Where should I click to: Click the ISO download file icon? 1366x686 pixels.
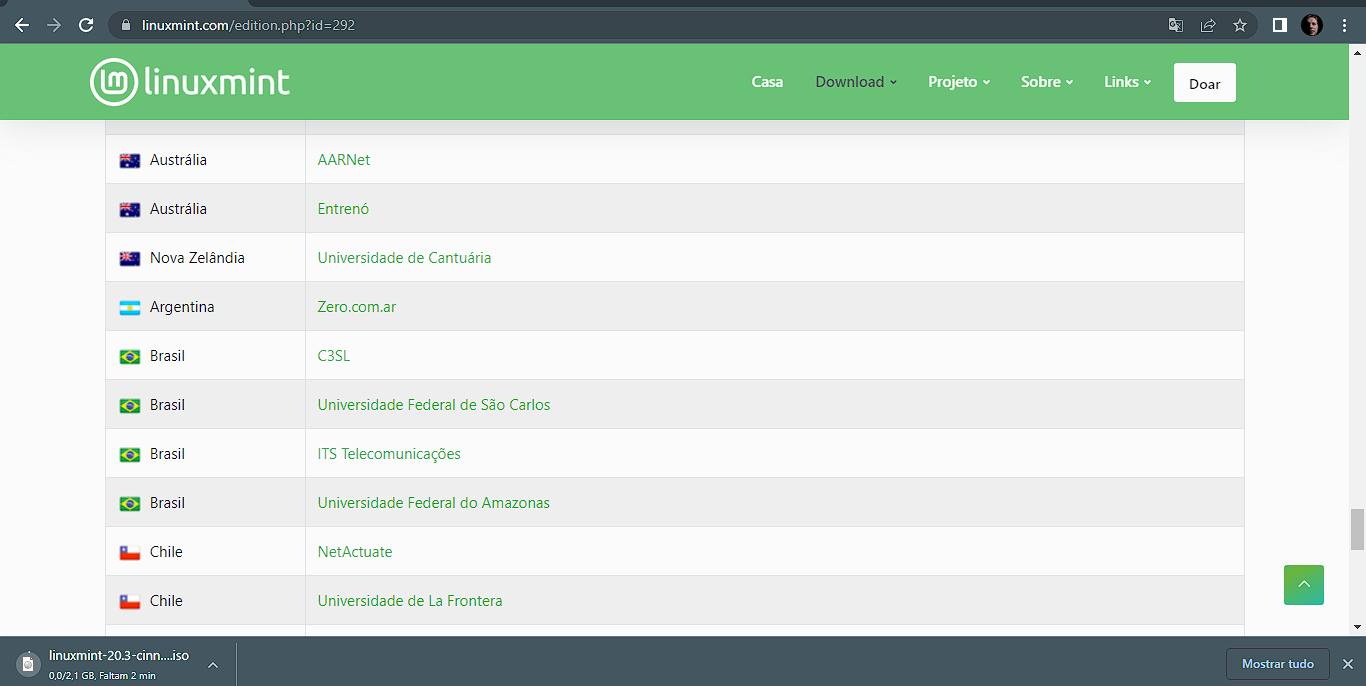28,663
